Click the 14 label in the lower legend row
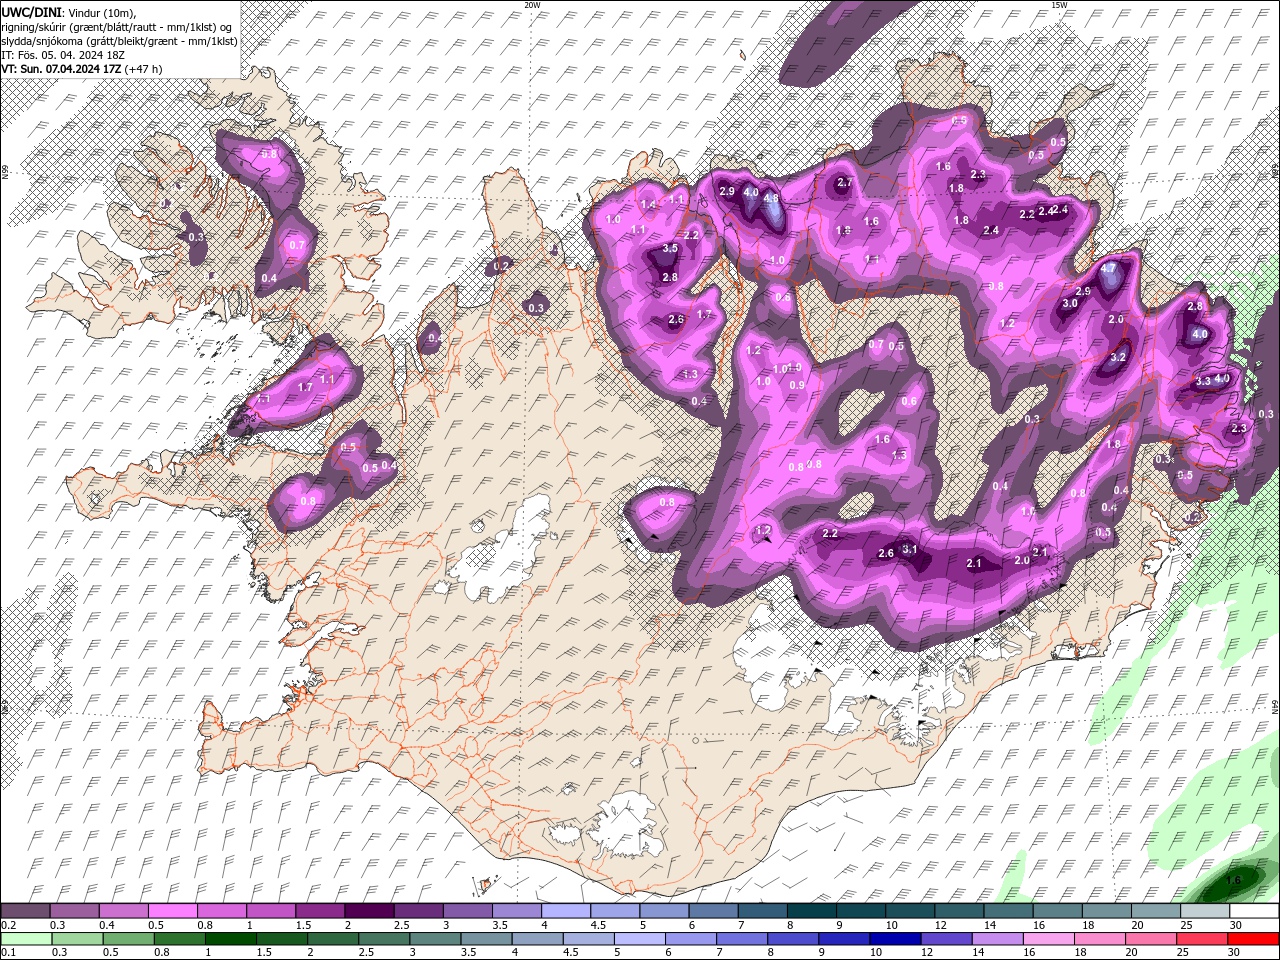 tap(980, 952)
